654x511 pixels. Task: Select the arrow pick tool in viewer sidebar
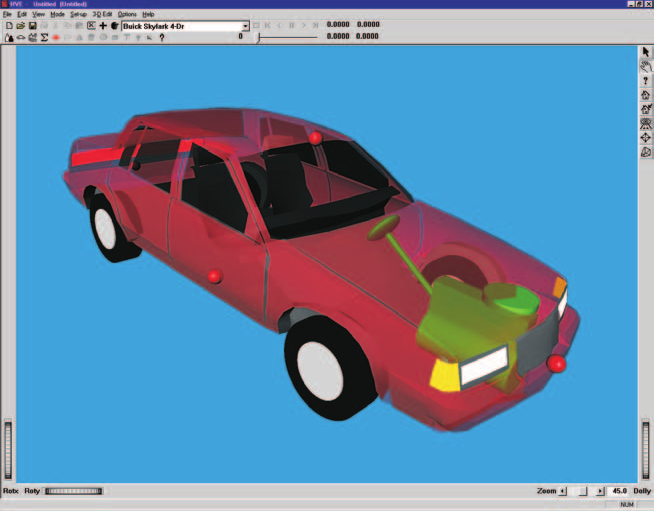click(x=646, y=52)
